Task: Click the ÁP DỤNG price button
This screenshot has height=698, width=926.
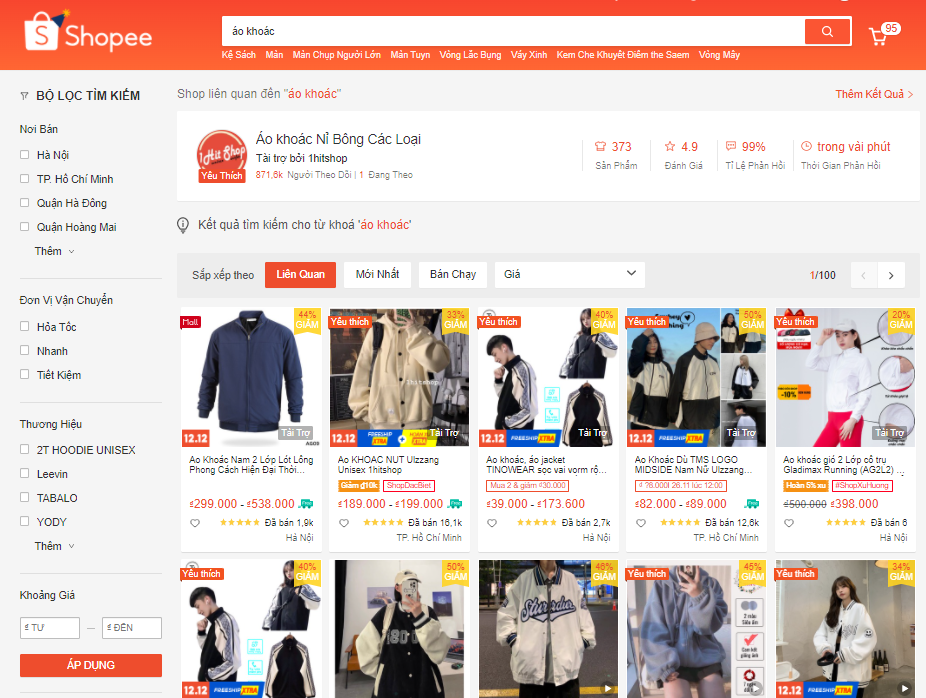Action: (x=91, y=665)
